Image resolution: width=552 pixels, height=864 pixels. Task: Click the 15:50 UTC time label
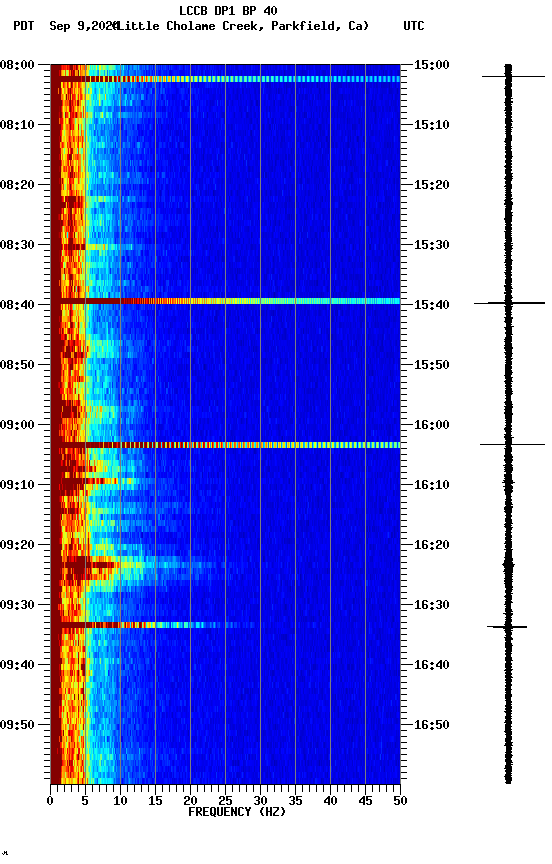(x=432, y=365)
